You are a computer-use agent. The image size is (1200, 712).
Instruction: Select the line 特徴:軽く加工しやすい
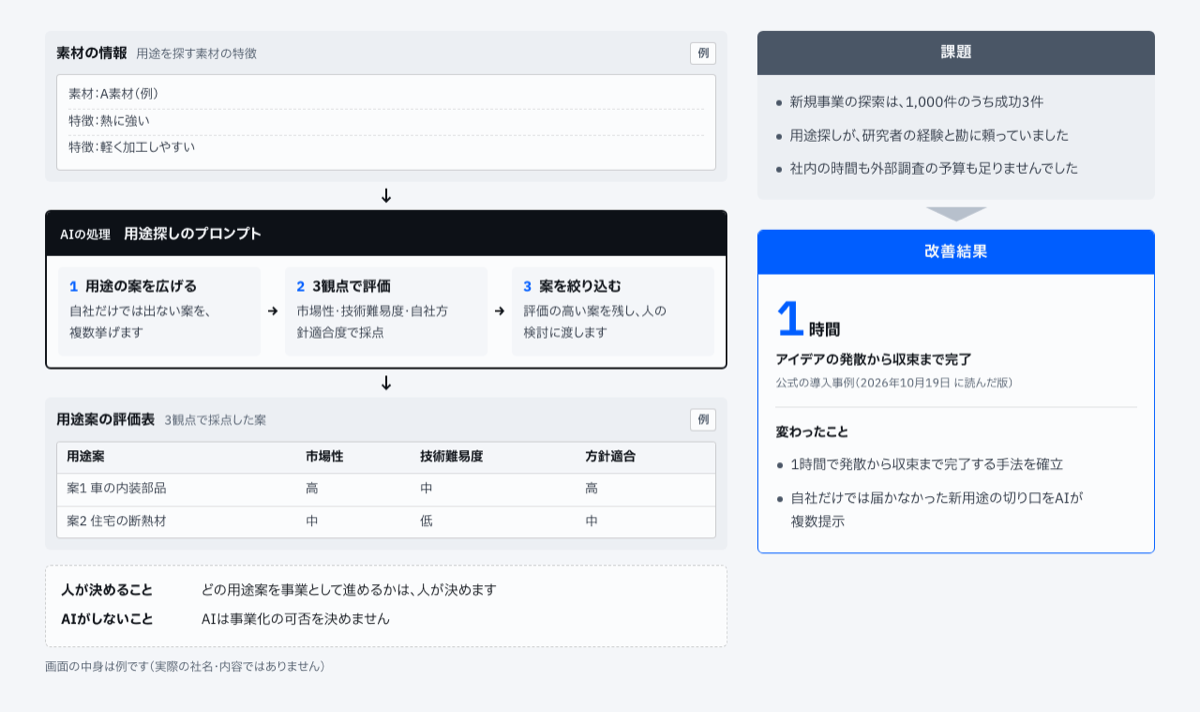tap(132, 147)
